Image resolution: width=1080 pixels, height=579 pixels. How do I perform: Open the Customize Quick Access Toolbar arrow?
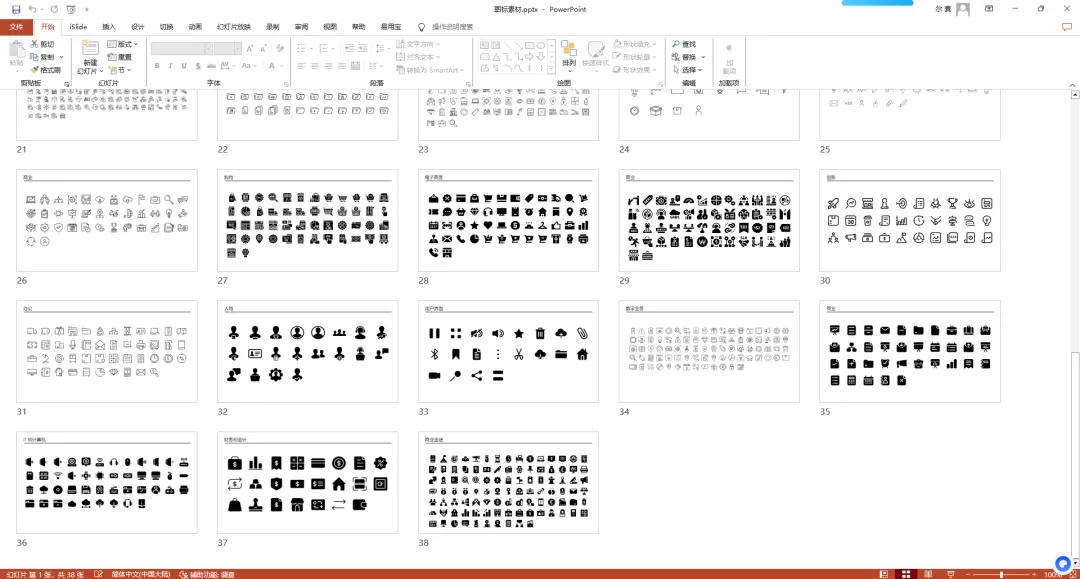tap(87, 10)
